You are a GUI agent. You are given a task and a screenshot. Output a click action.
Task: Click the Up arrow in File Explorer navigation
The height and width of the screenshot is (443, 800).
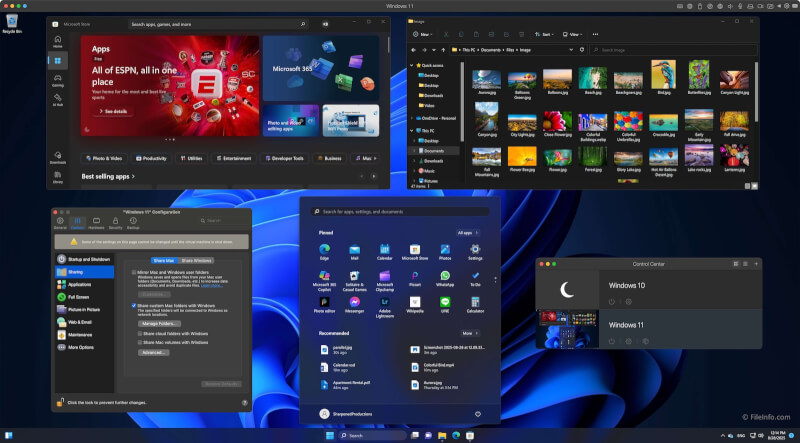click(x=443, y=50)
